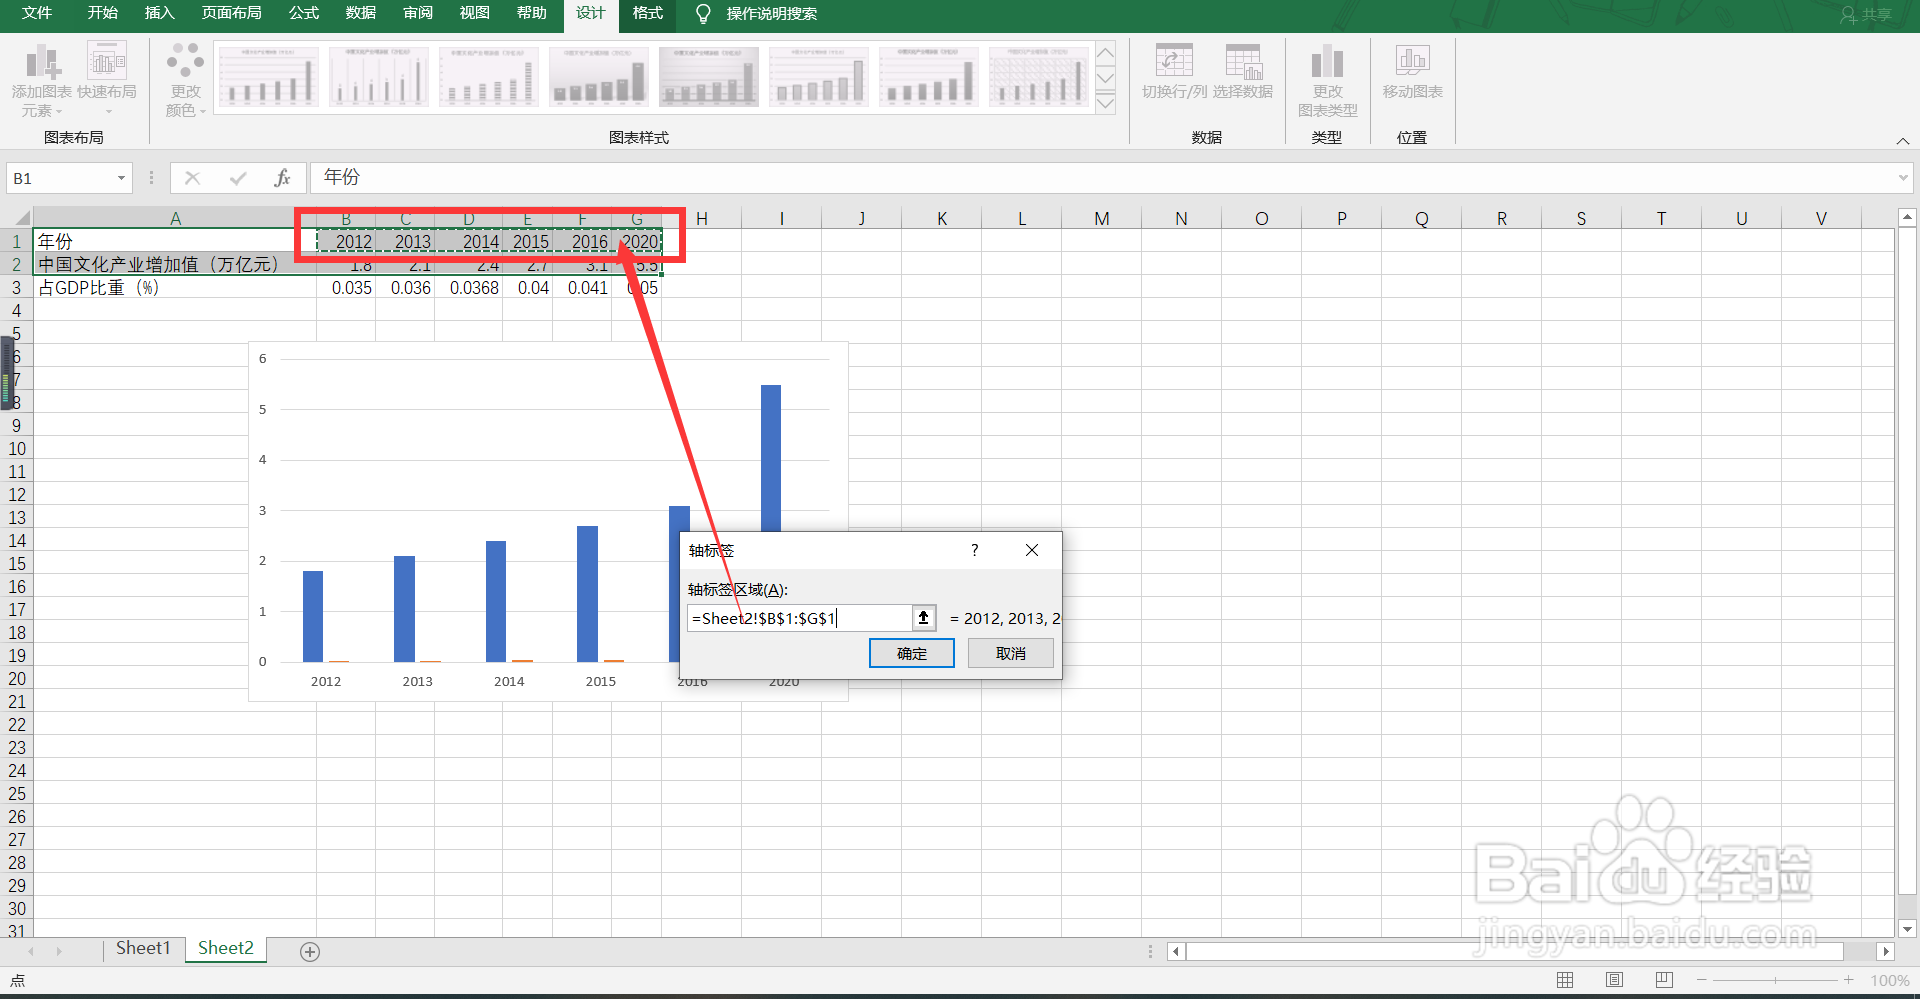The width and height of the screenshot is (1920, 999).
Task: Click the axis label range input field
Action: (x=799, y=618)
